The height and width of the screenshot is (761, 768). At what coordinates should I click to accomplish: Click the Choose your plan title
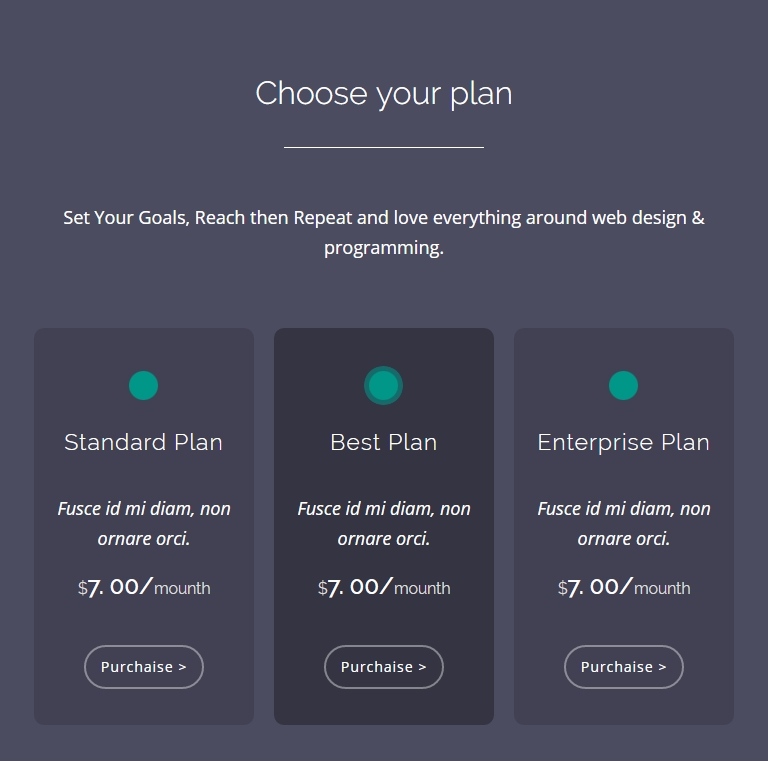click(384, 94)
